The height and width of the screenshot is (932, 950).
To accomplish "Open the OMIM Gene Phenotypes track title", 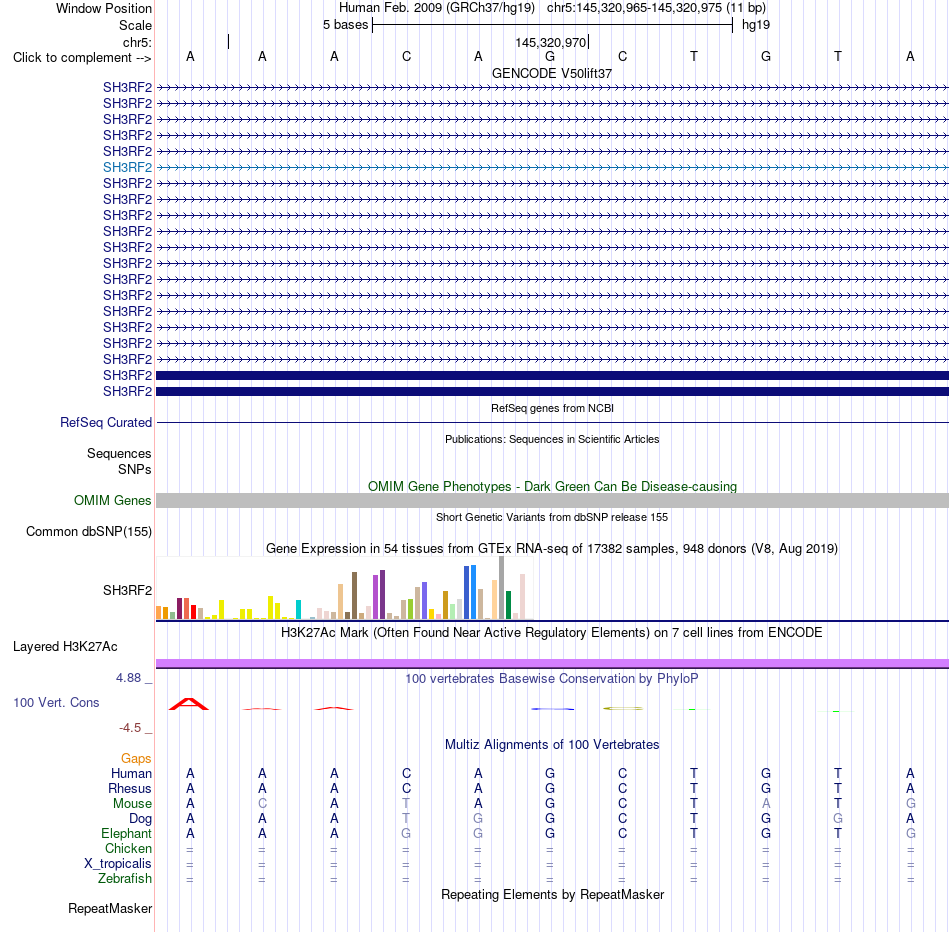I will [552, 487].
